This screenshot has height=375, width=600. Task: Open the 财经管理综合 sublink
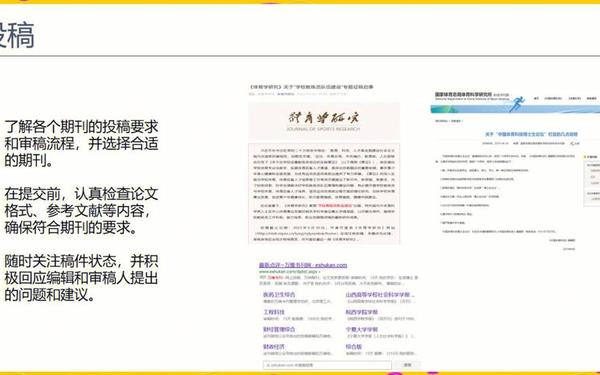click(x=279, y=329)
